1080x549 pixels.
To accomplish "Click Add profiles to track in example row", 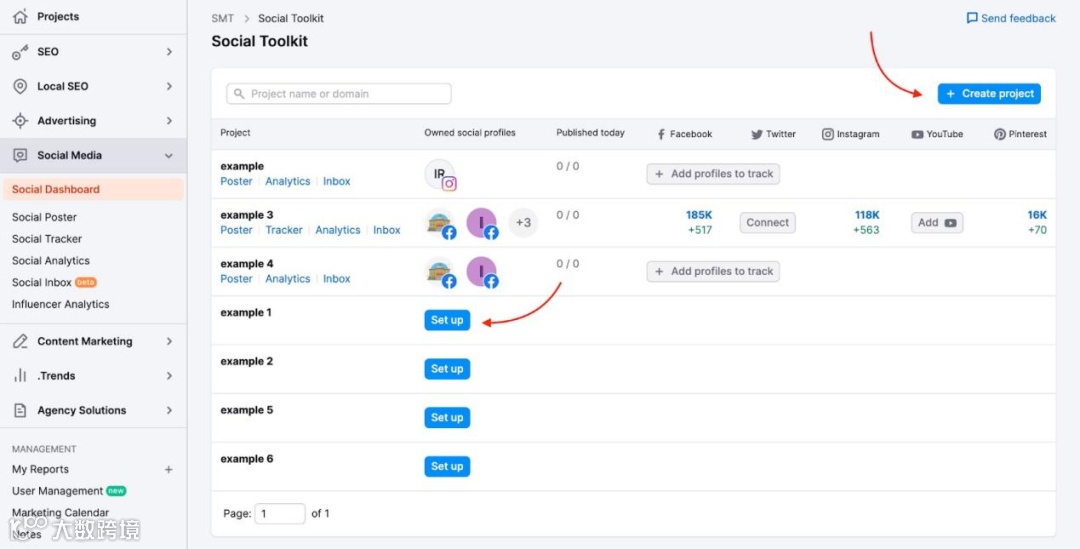I will (713, 174).
